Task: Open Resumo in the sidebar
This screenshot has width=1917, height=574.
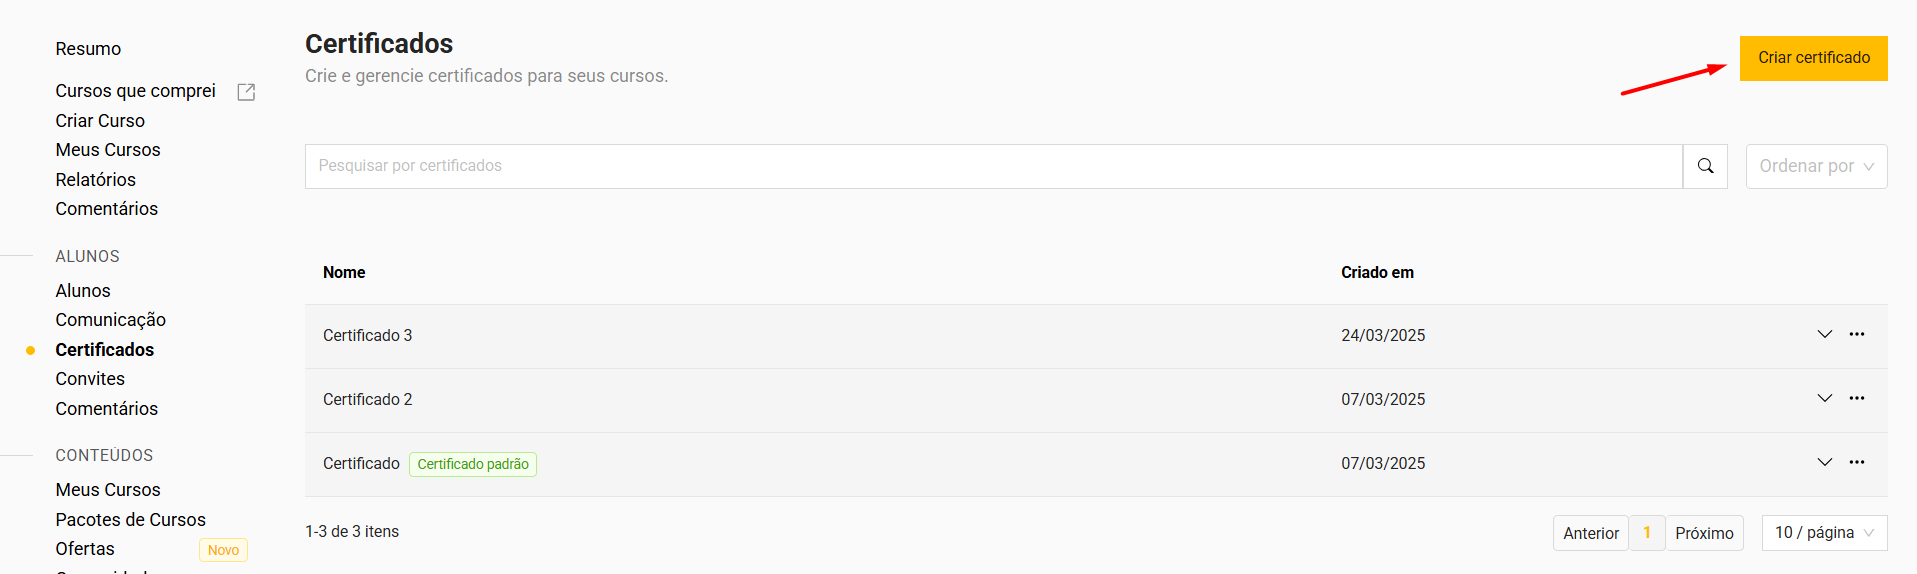Action: click(88, 49)
